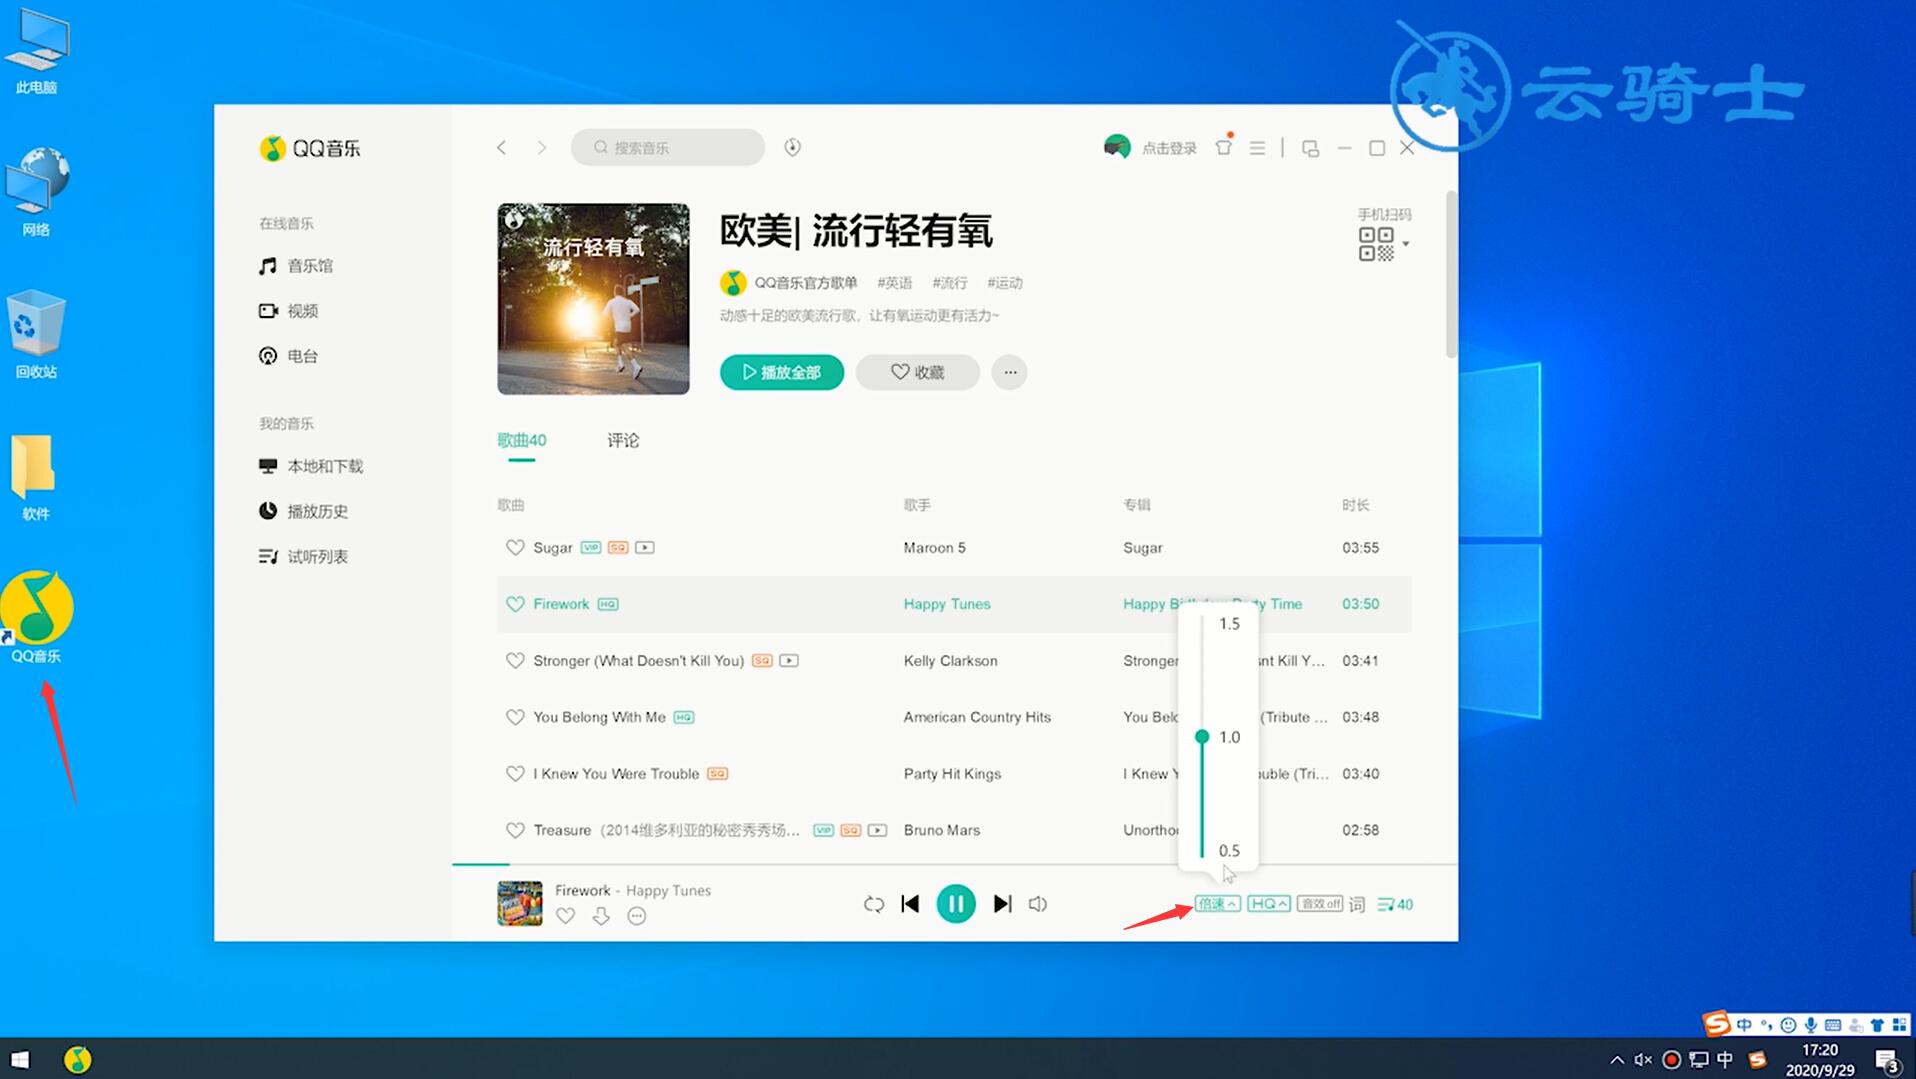Play the MV icon for Sugar
The image size is (1916, 1079).
pos(645,548)
